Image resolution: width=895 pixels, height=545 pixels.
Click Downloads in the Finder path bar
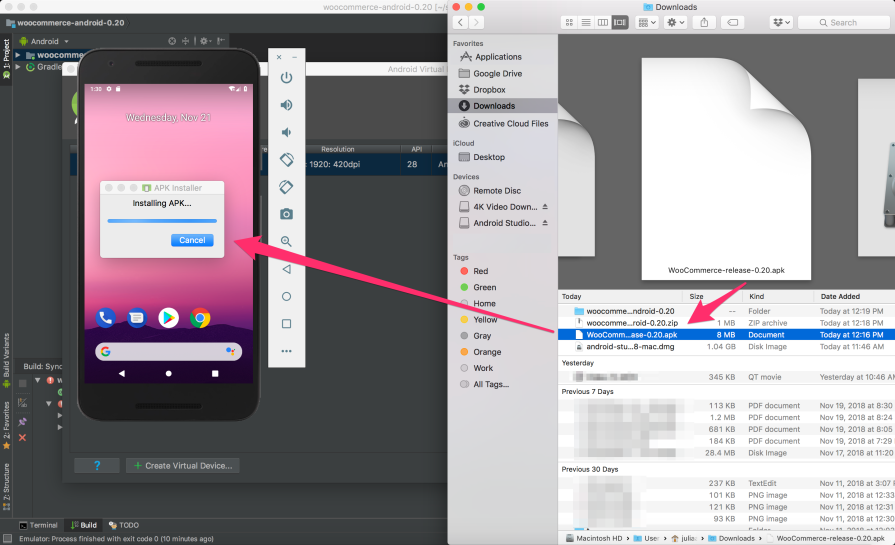click(731, 538)
